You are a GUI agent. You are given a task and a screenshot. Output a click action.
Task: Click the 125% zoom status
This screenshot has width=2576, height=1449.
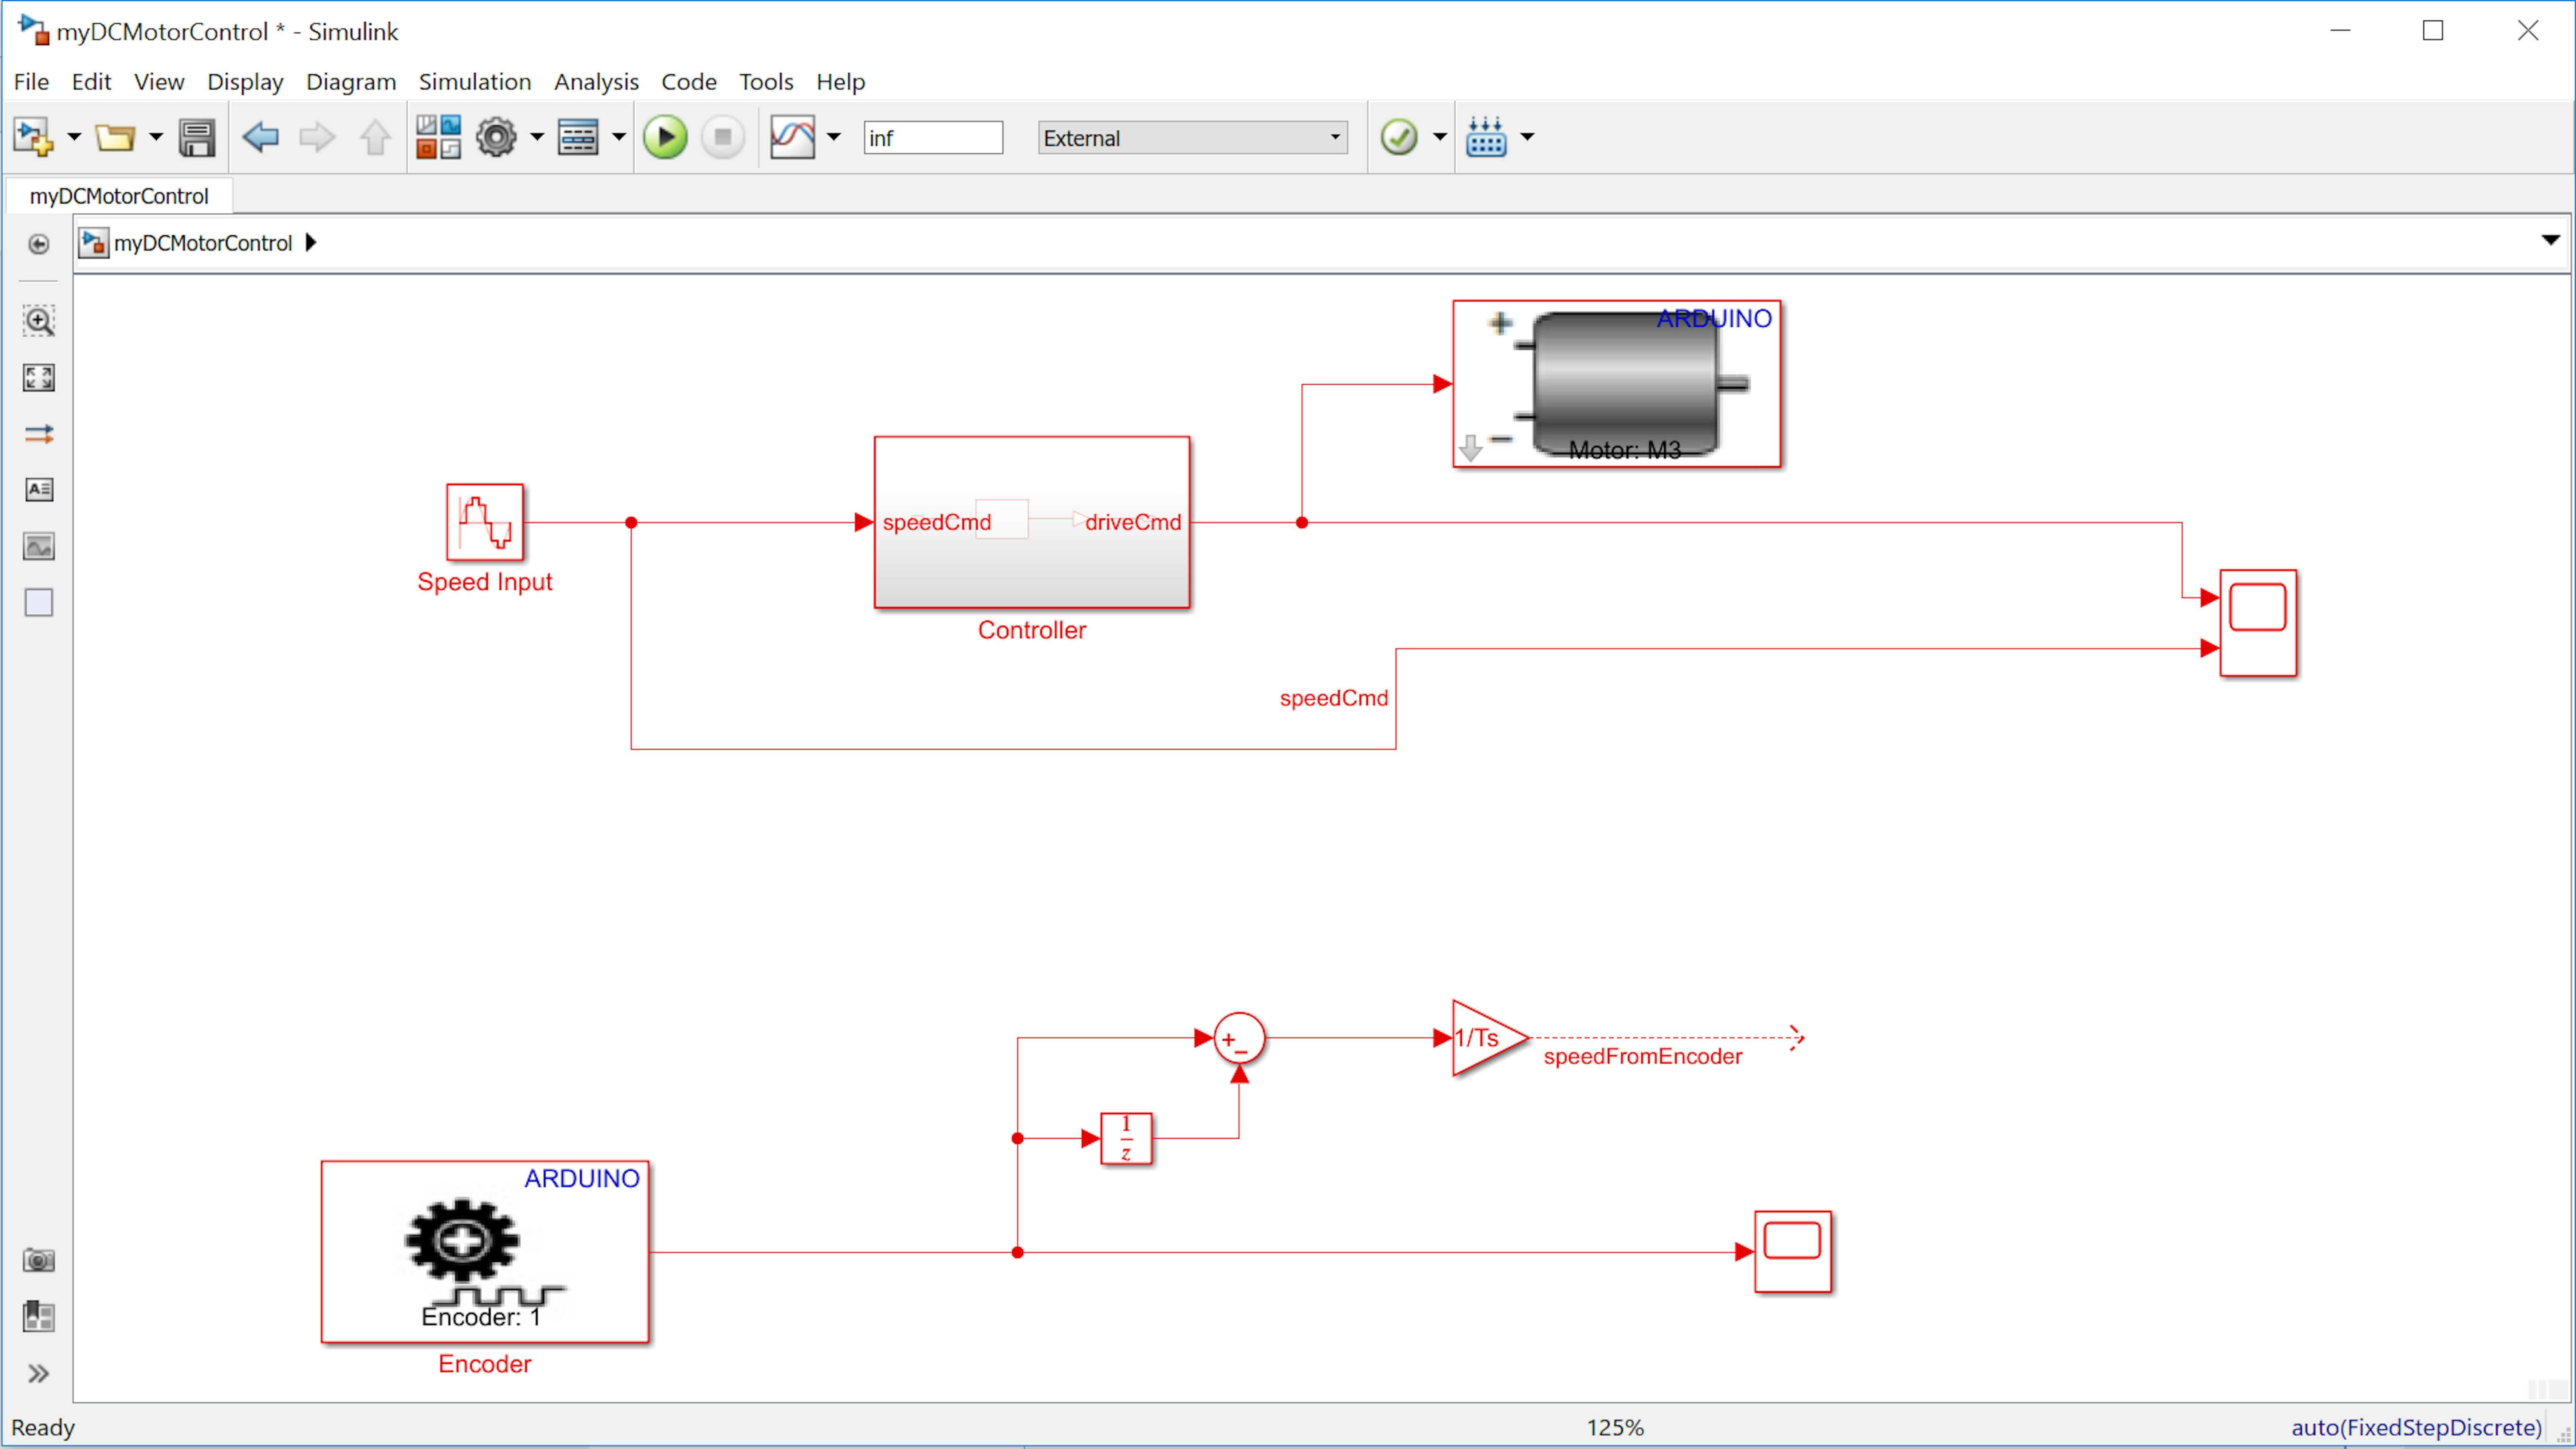point(1615,1427)
